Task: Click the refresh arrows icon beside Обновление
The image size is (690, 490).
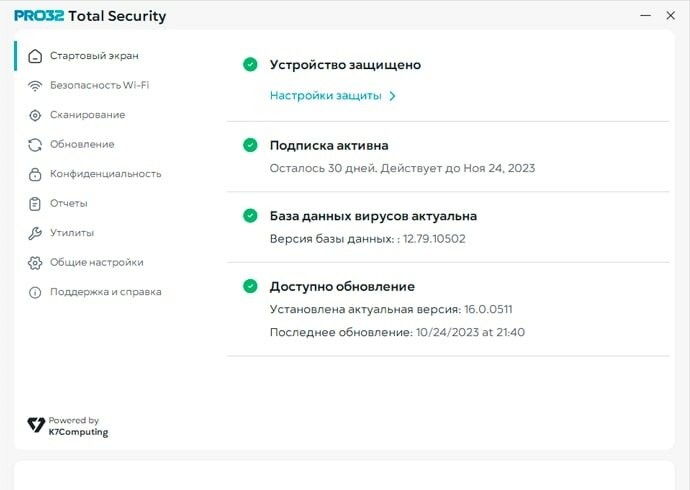Action: 35,145
